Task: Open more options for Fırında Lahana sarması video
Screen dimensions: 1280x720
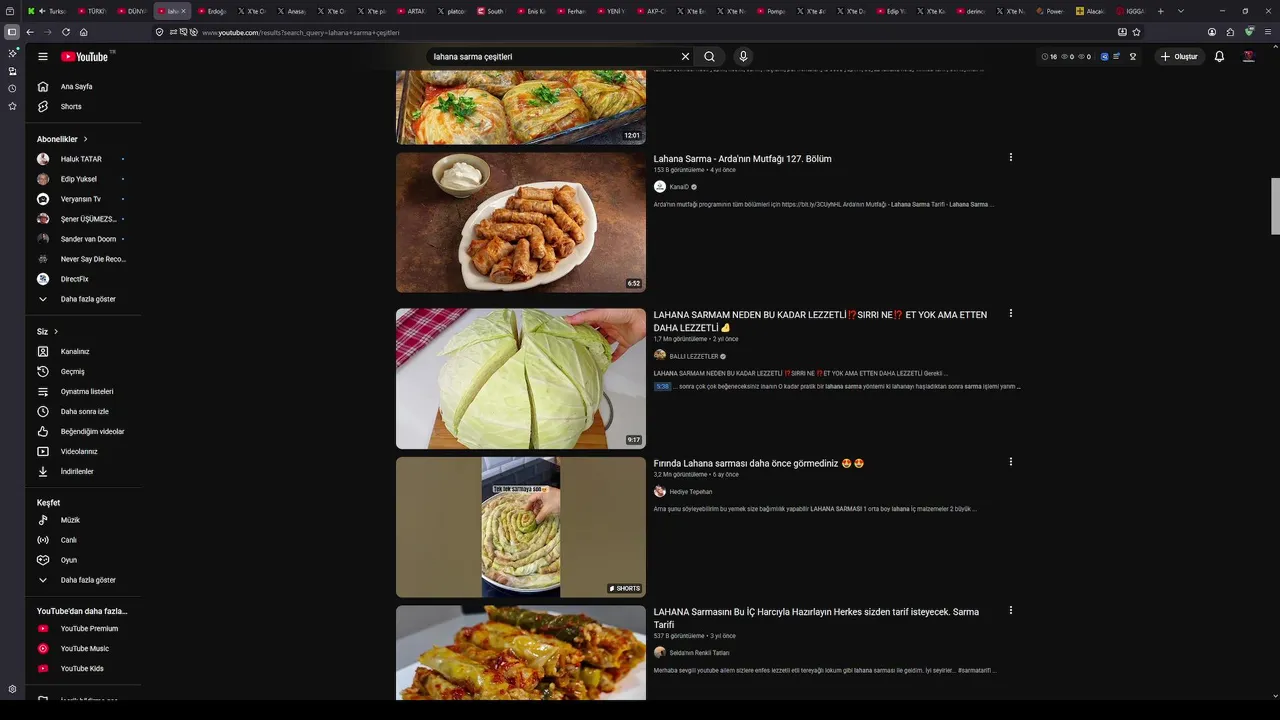Action: click(1011, 462)
